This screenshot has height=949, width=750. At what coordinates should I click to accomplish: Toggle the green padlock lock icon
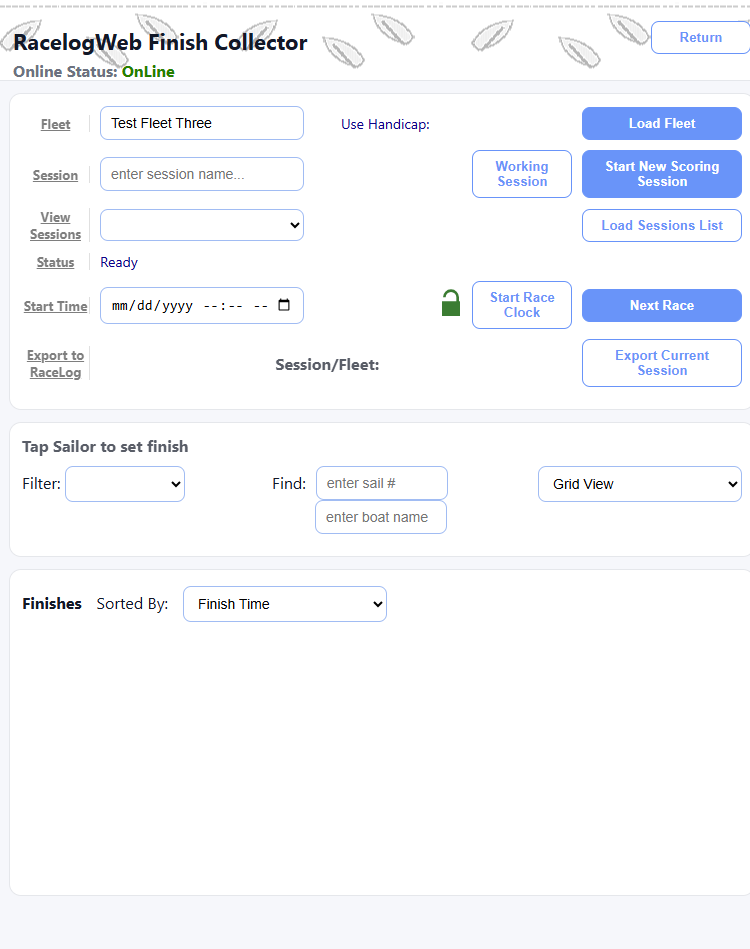point(450,303)
